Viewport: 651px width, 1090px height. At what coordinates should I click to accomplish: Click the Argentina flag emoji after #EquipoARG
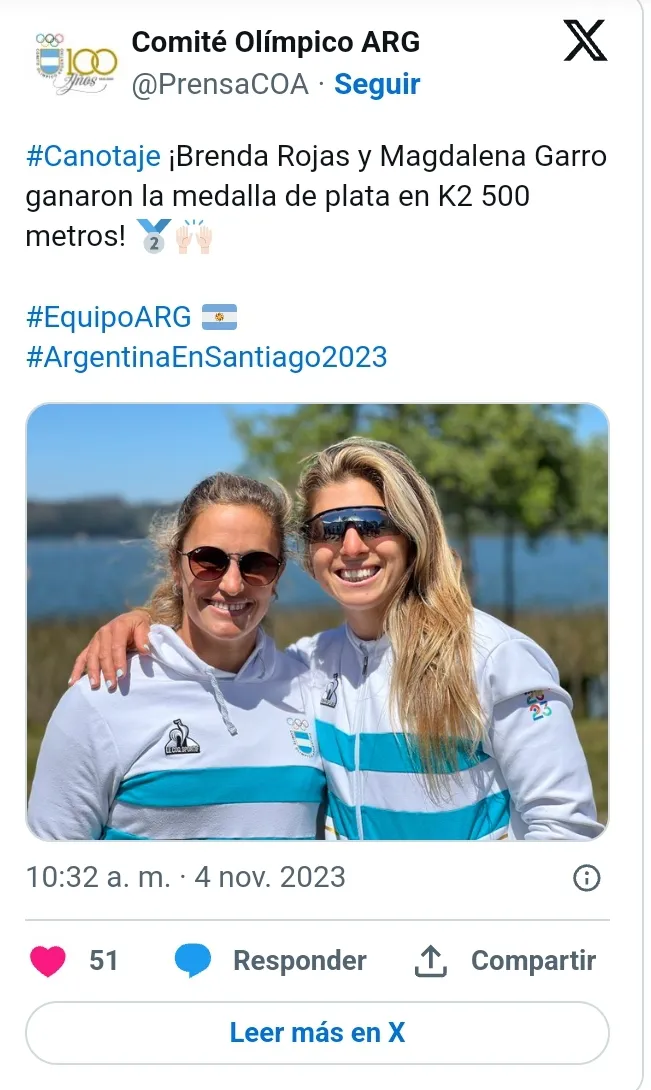click(220, 318)
